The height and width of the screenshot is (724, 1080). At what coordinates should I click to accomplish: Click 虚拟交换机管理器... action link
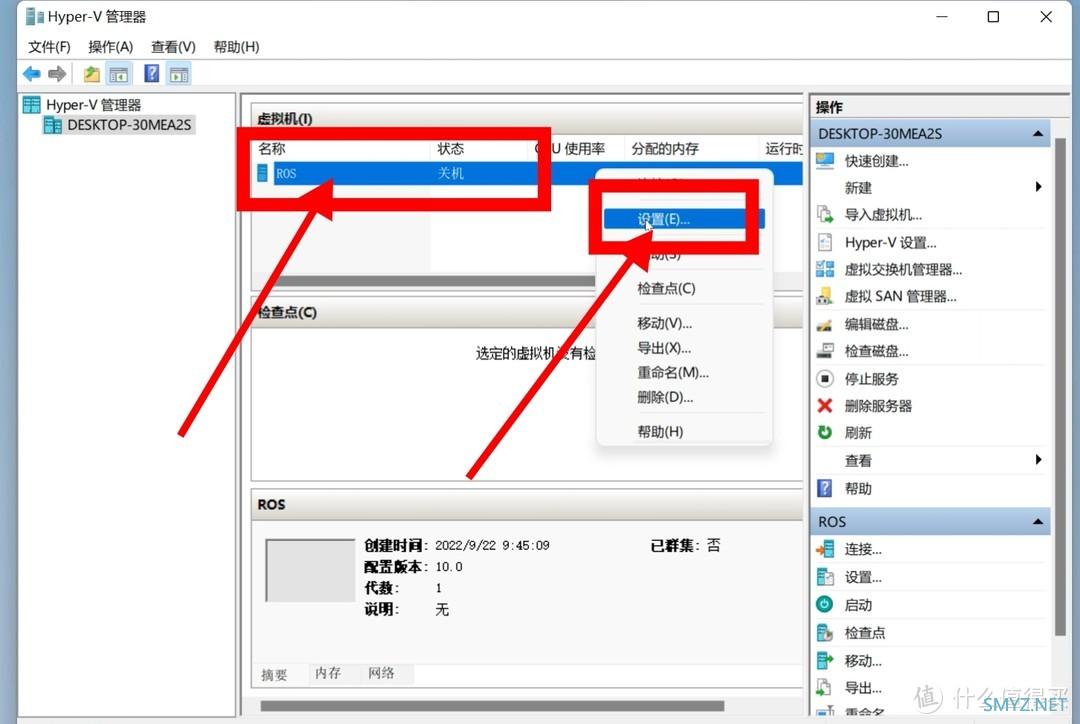[x=903, y=269]
